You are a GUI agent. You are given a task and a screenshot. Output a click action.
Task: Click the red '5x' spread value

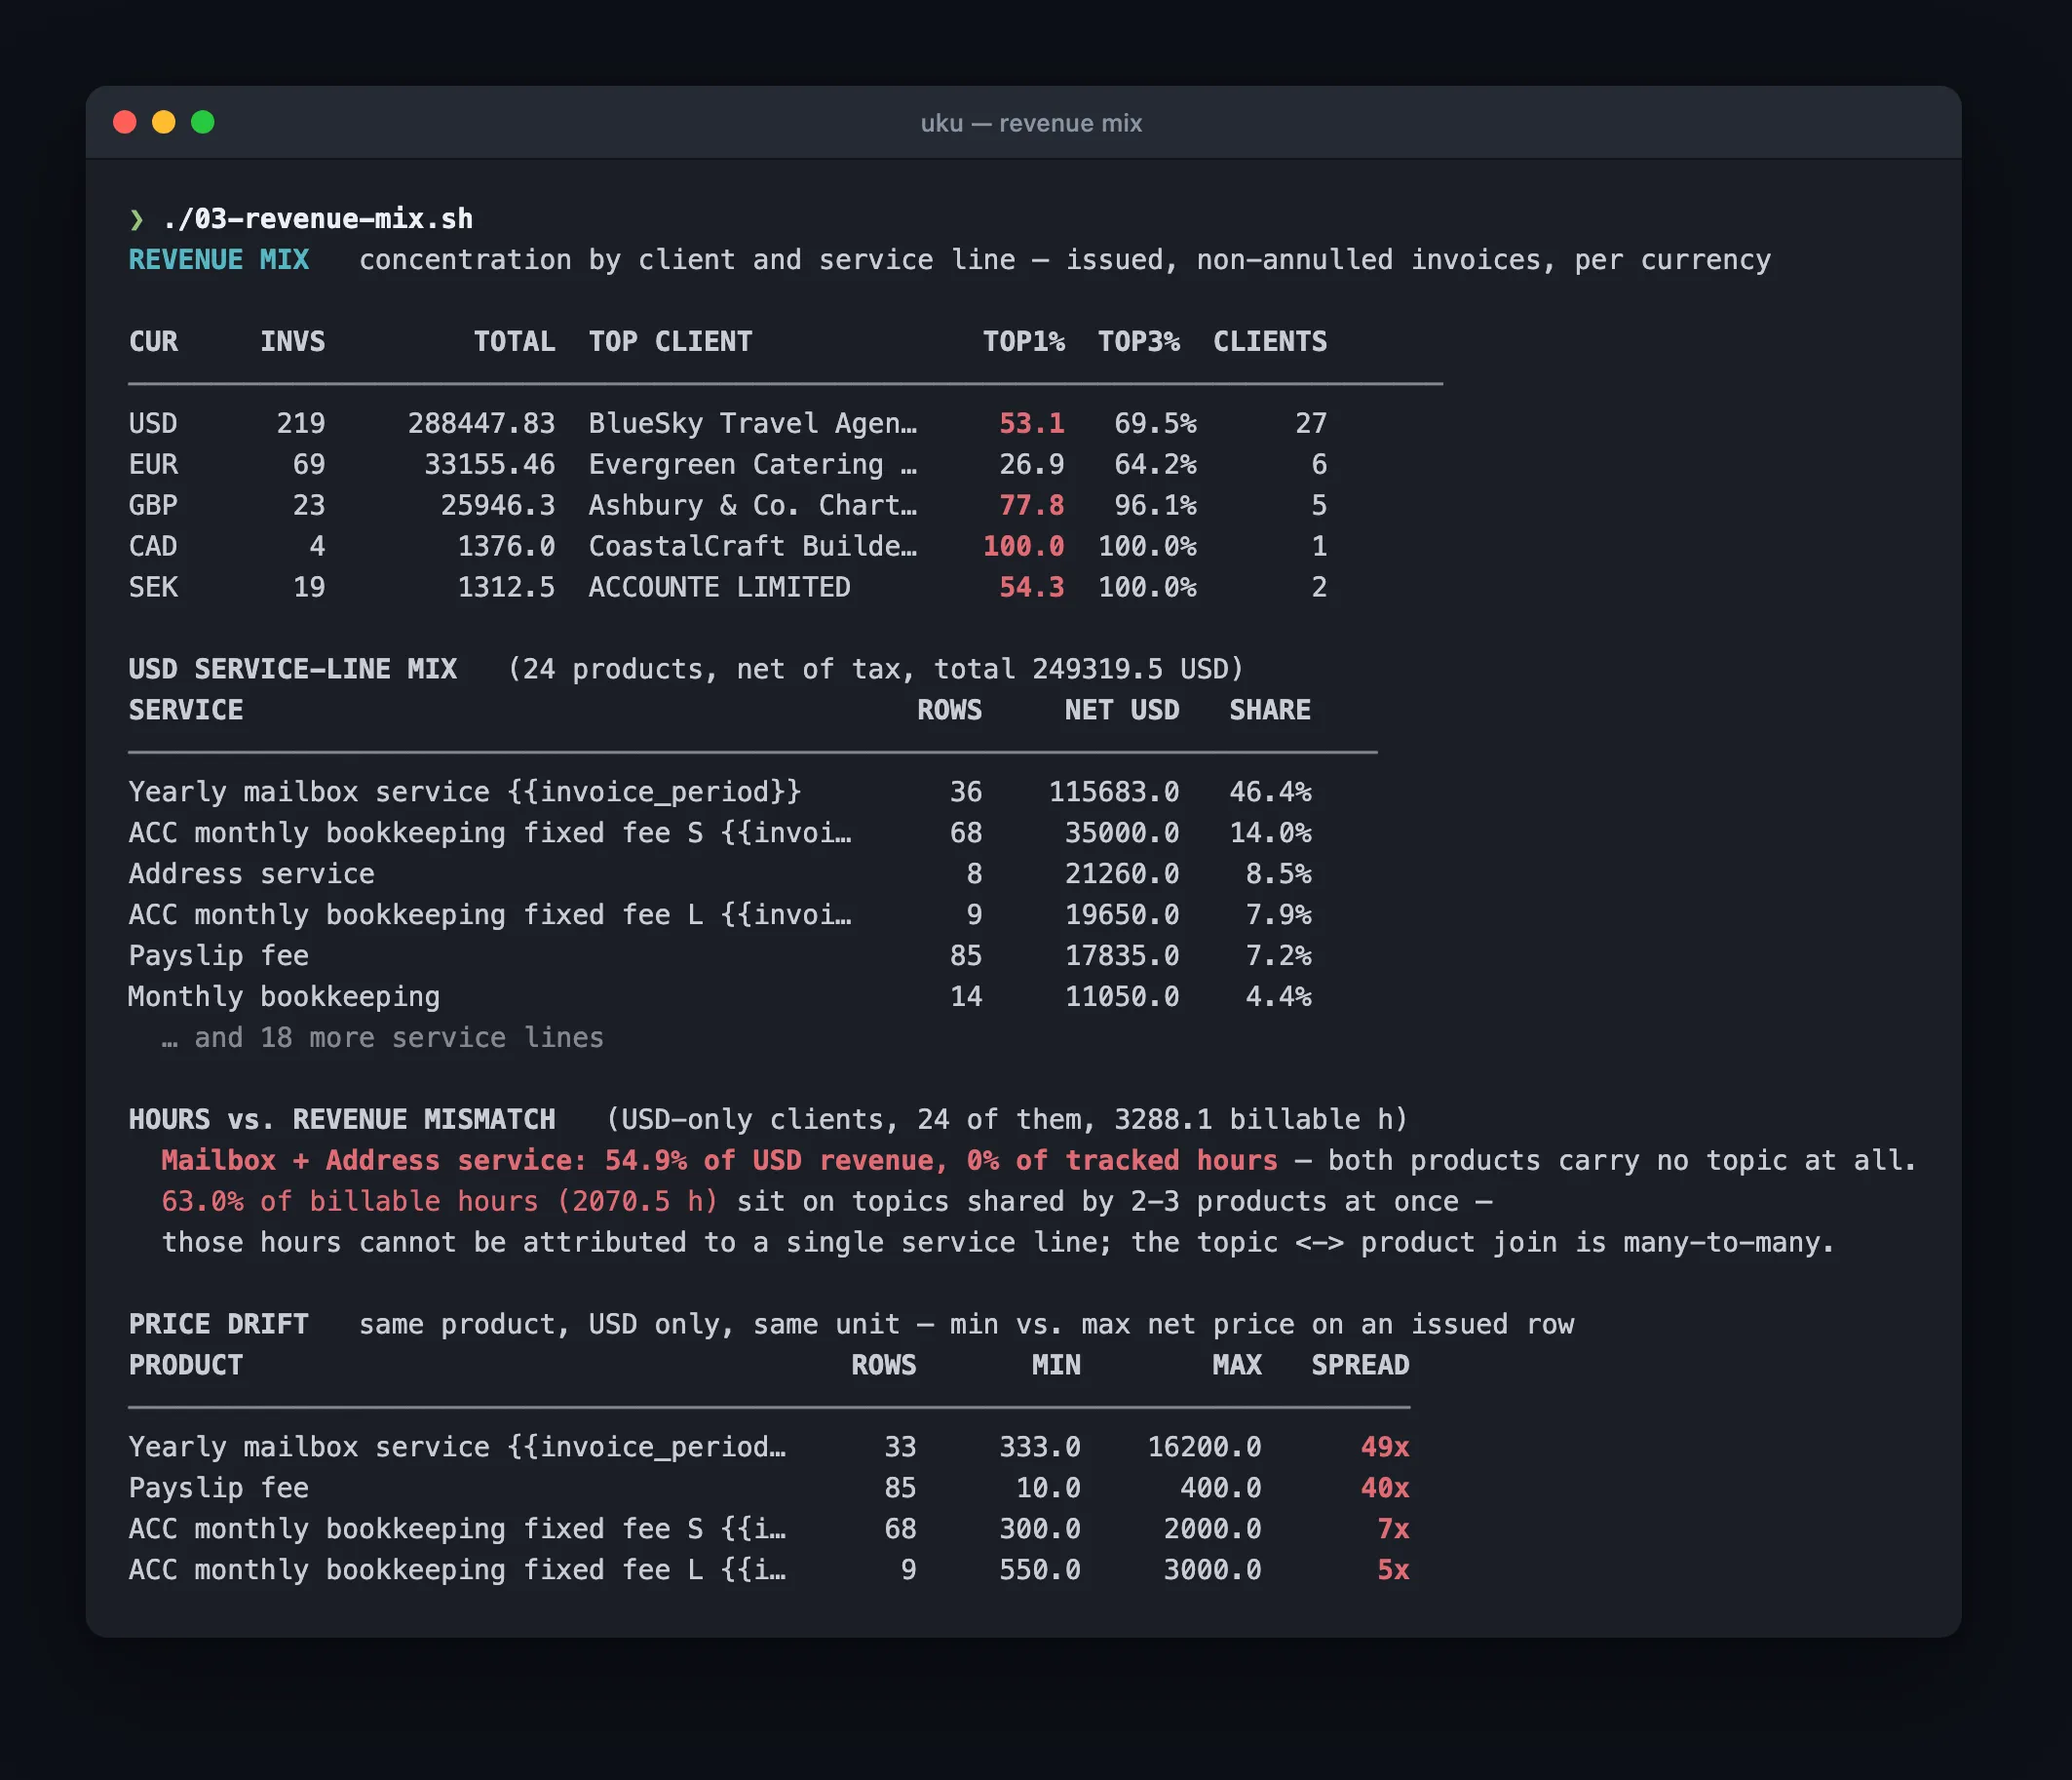click(1393, 1570)
